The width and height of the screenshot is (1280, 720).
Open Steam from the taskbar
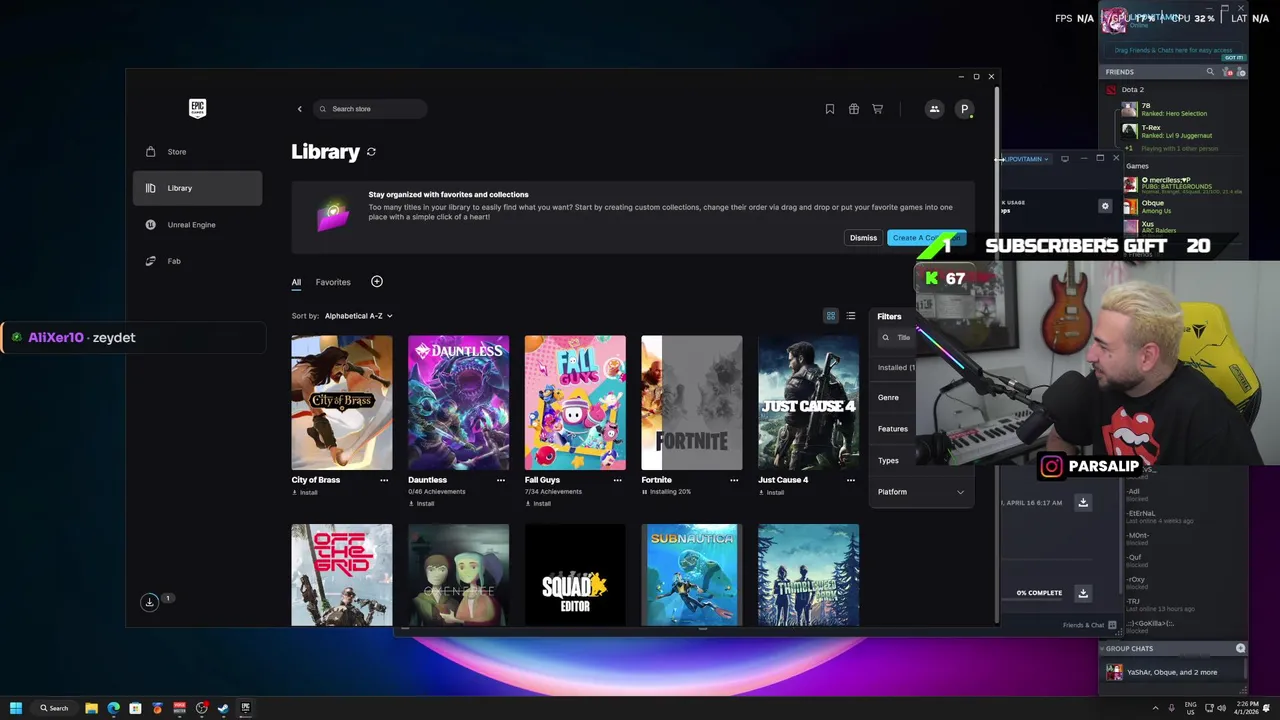[223, 708]
